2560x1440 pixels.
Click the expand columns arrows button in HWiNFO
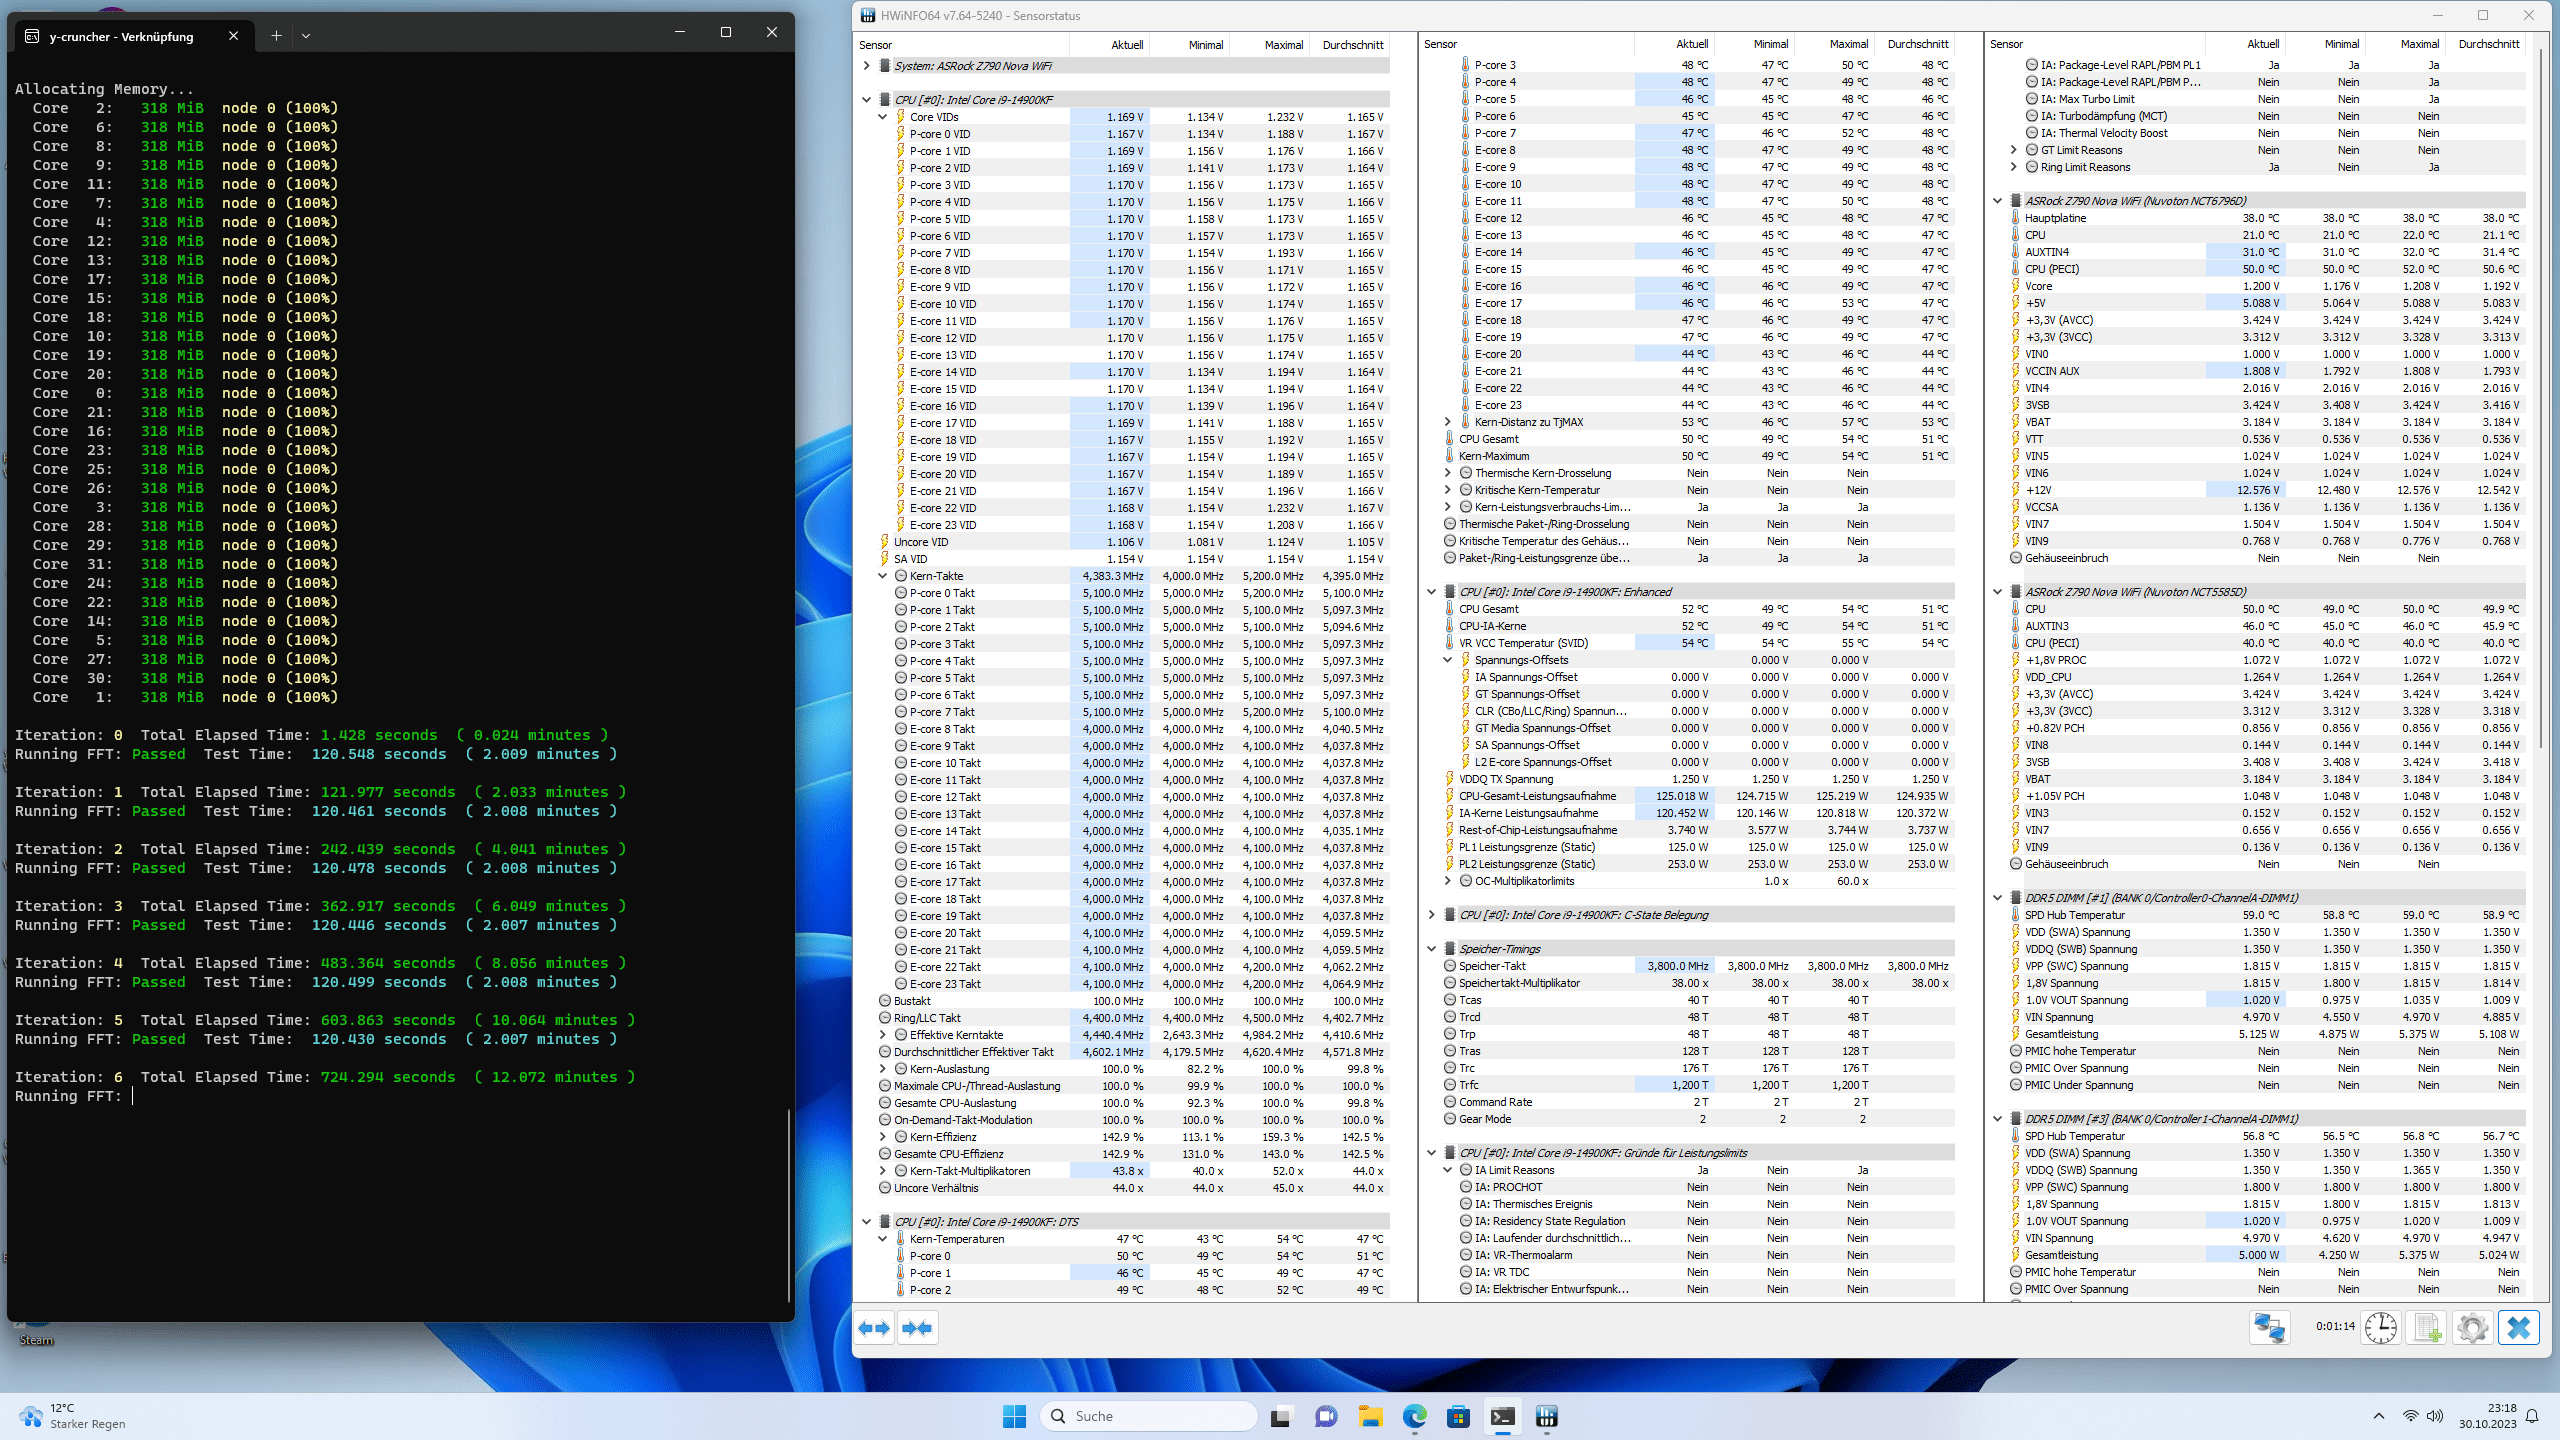875,1328
